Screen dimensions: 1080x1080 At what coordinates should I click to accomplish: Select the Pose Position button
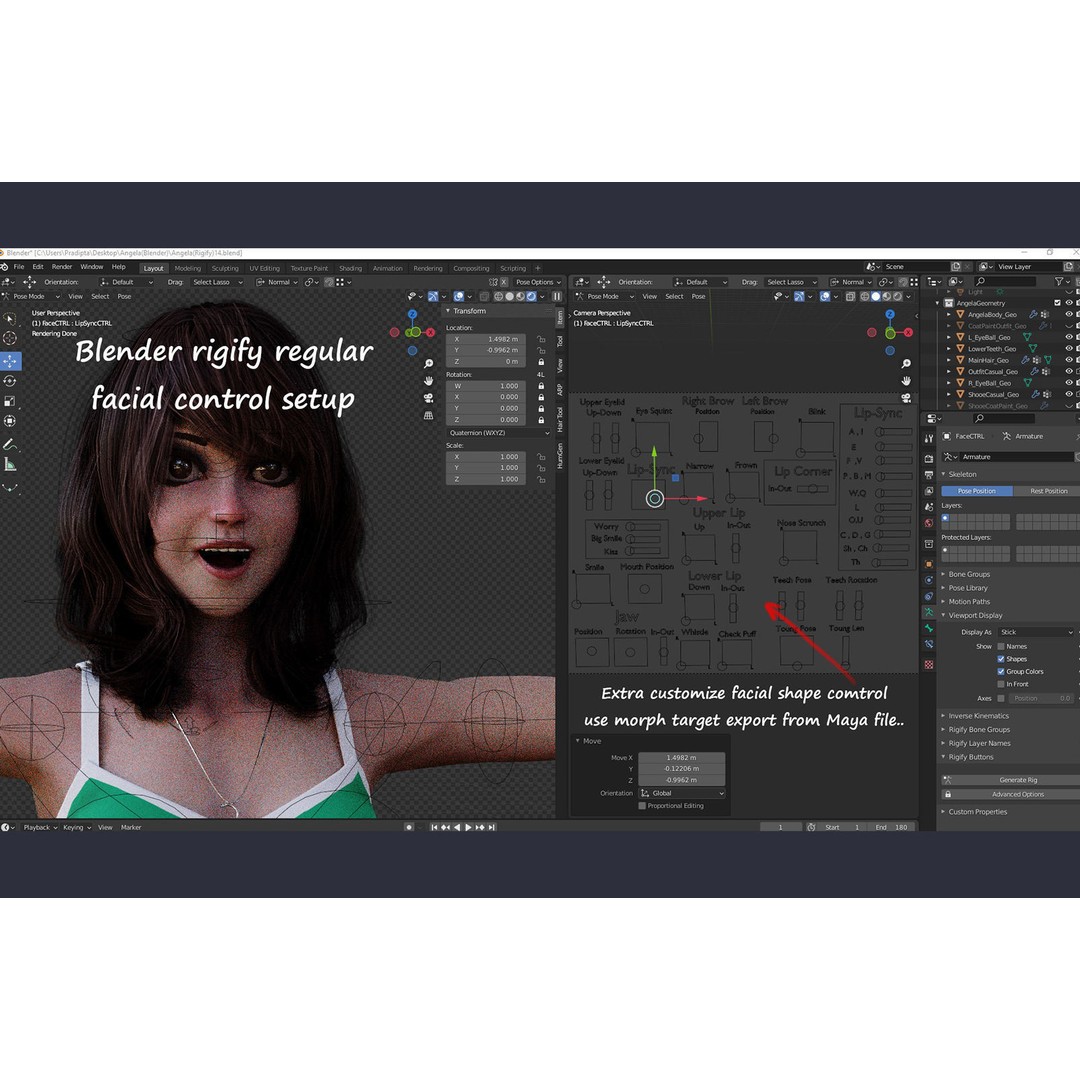click(x=977, y=491)
